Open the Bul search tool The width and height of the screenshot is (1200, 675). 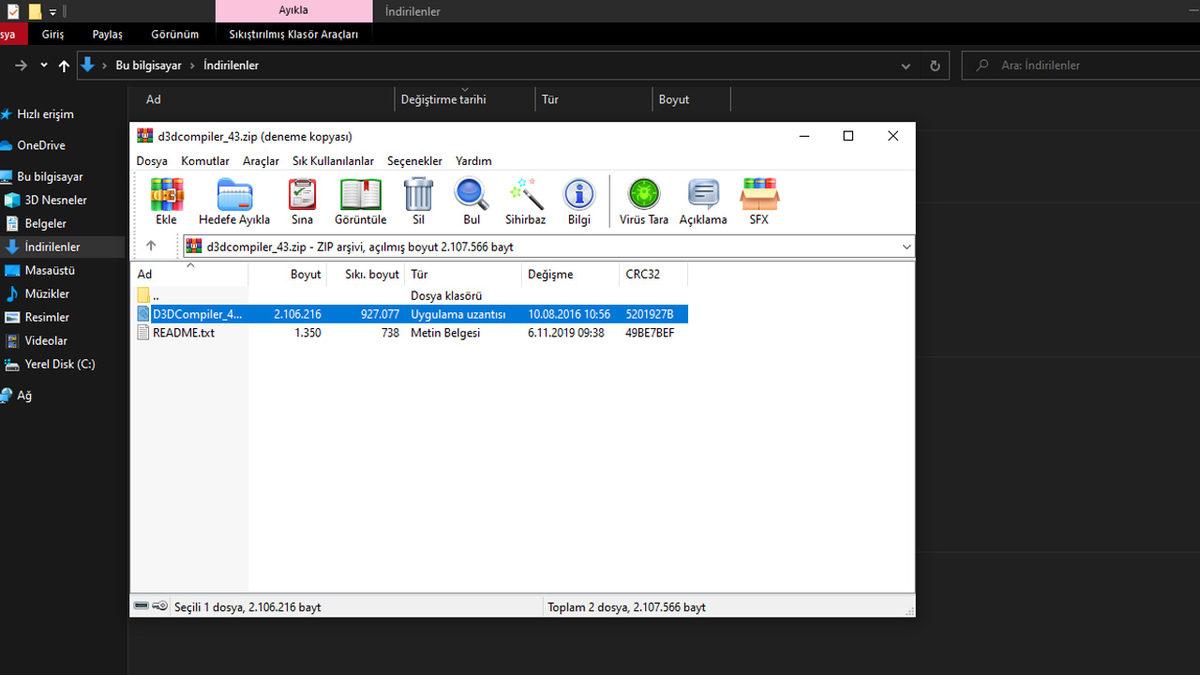pos(471,200)
